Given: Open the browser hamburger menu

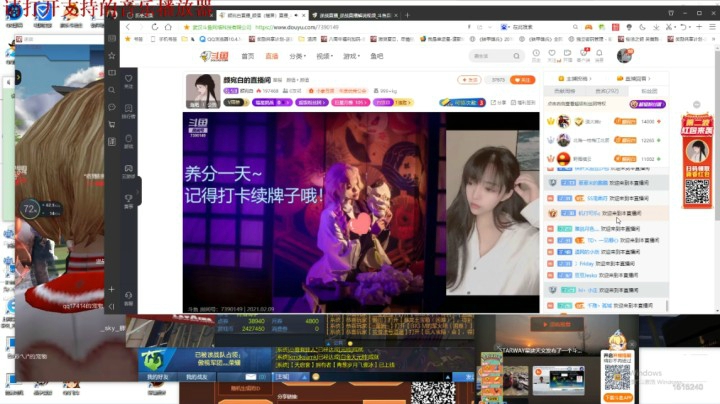Looking at the screenshot, I should coord(712,27).
